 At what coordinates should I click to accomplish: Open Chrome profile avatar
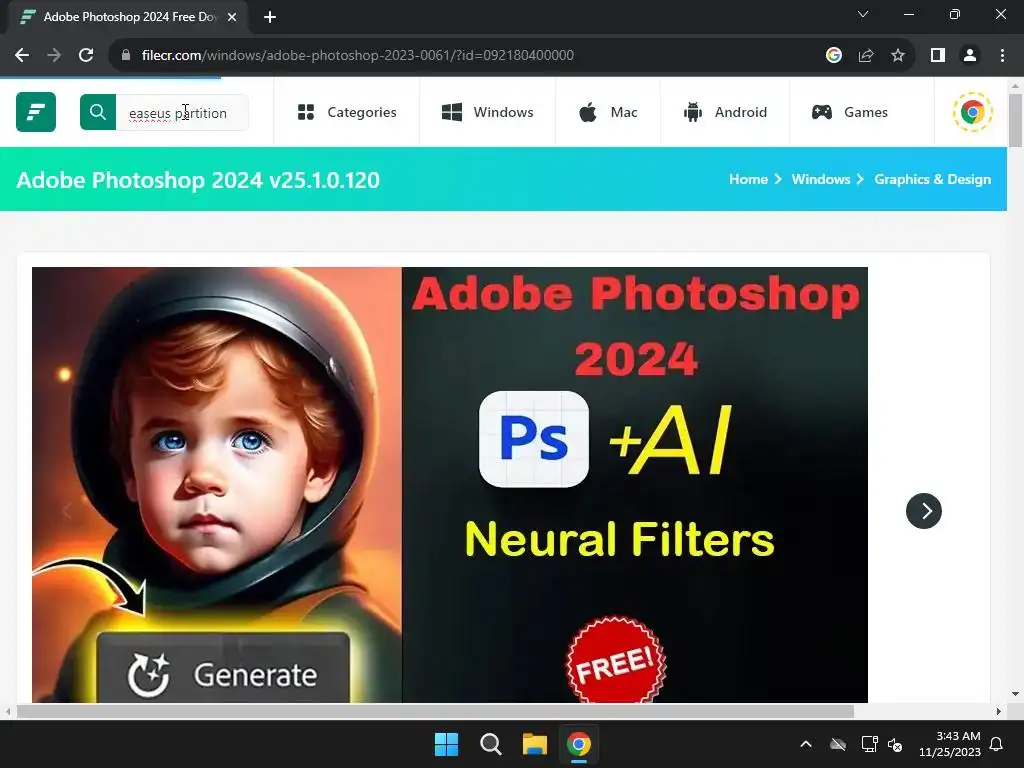[x=970, y=56]
